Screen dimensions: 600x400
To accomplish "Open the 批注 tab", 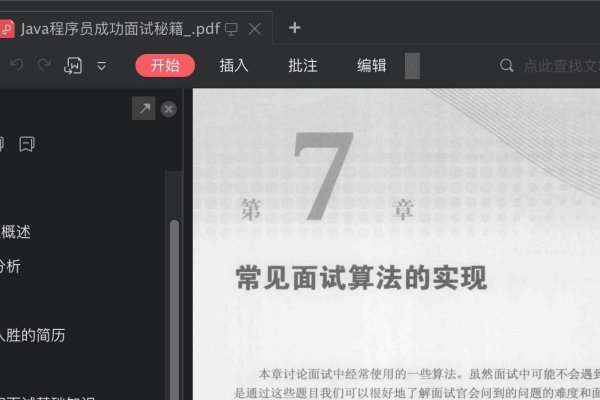I will click(x=303, y=65).
